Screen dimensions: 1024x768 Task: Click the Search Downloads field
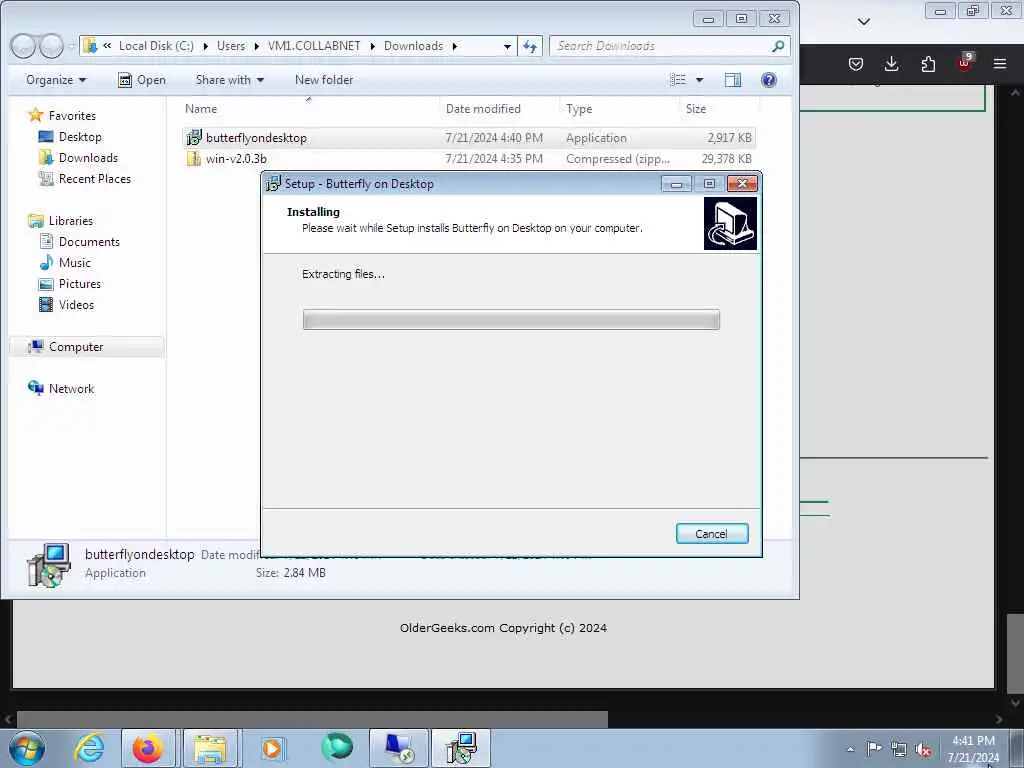point(660,46)
